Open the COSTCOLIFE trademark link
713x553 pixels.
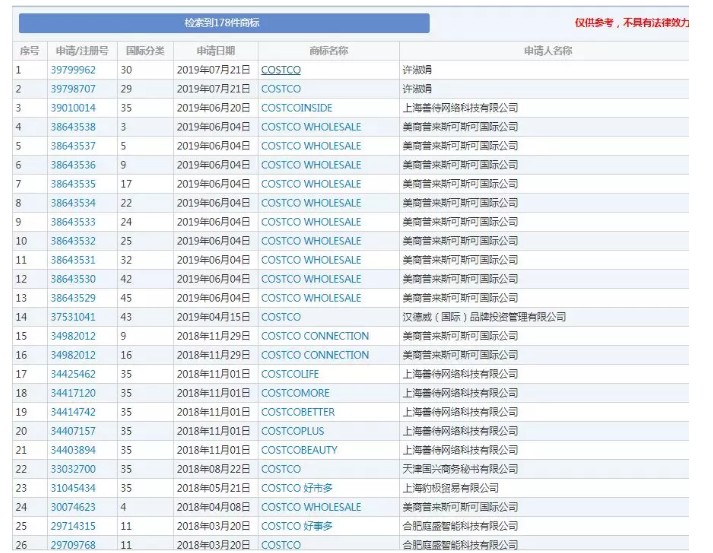point(290,374)
